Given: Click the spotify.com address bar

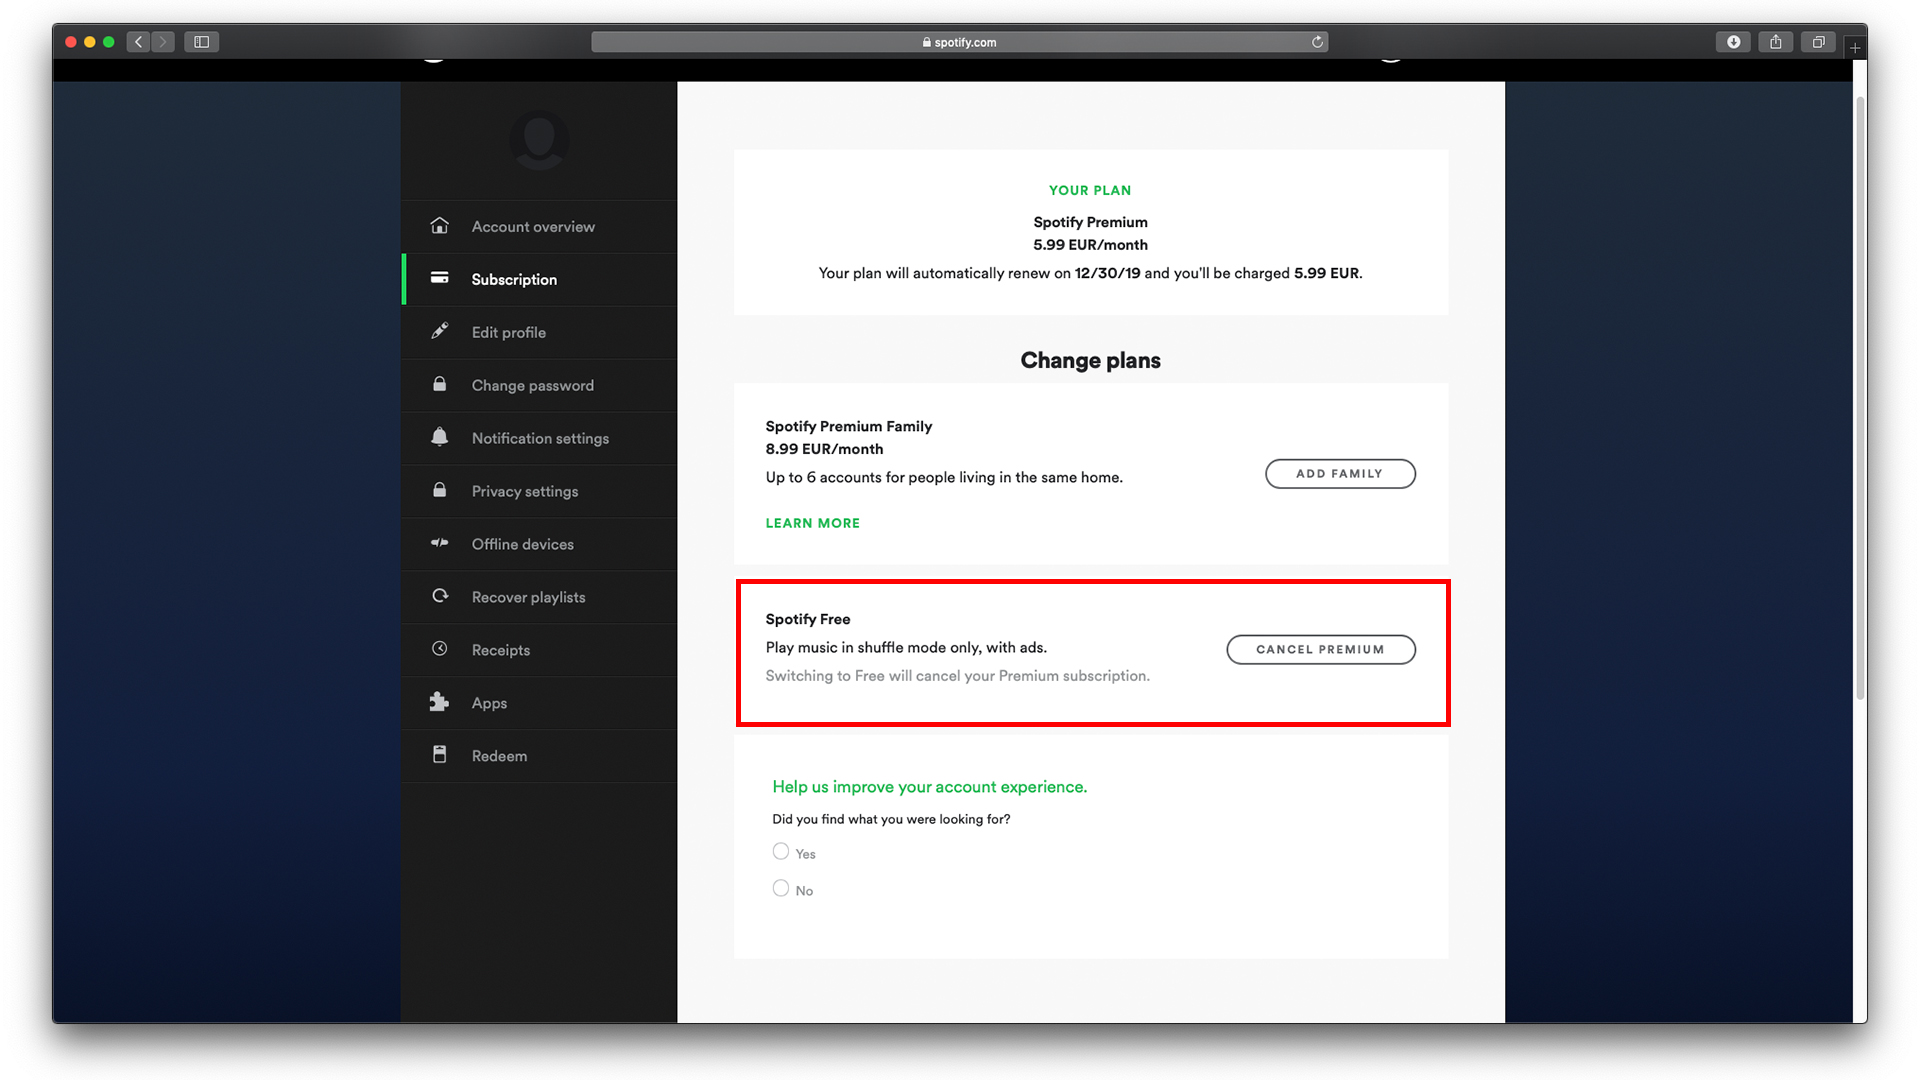Looking at the screenshot, I should click(959, 42).
